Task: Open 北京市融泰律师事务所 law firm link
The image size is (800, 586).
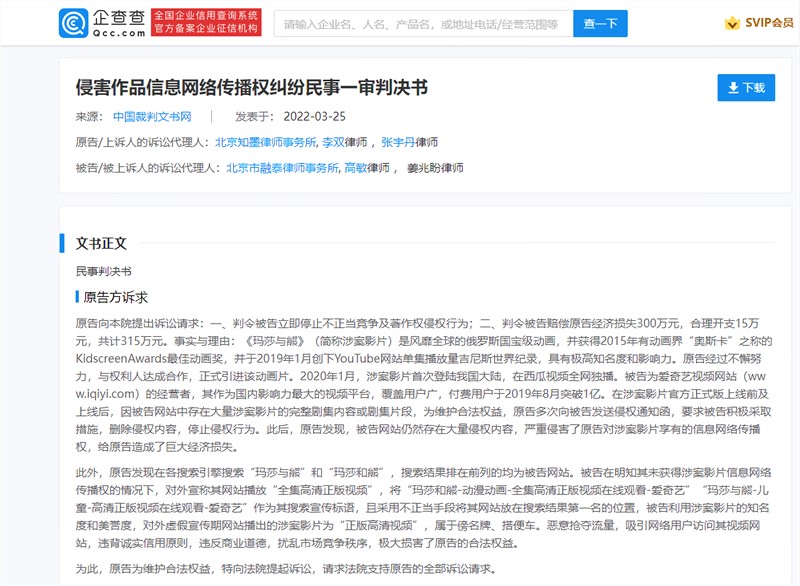Action: coord(282,168)
